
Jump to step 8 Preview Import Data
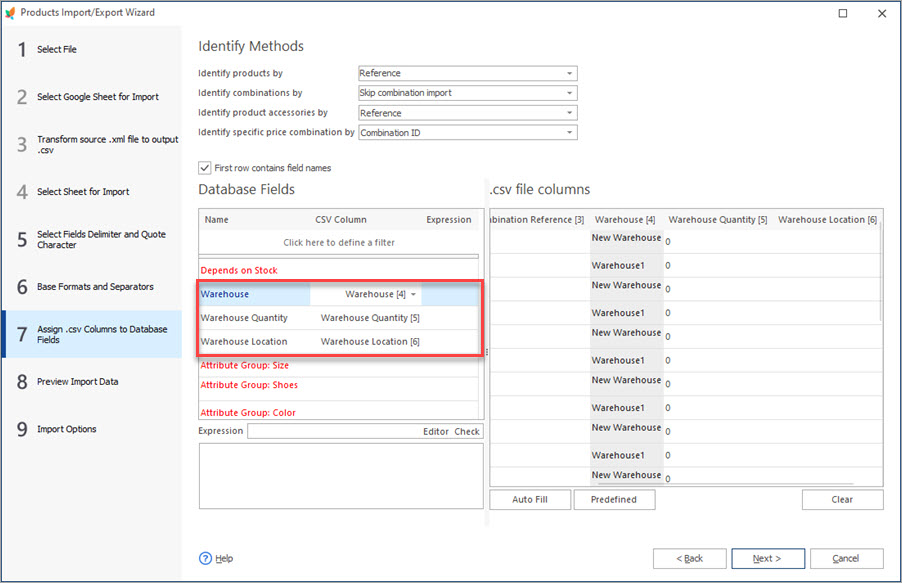pos(92,382)
